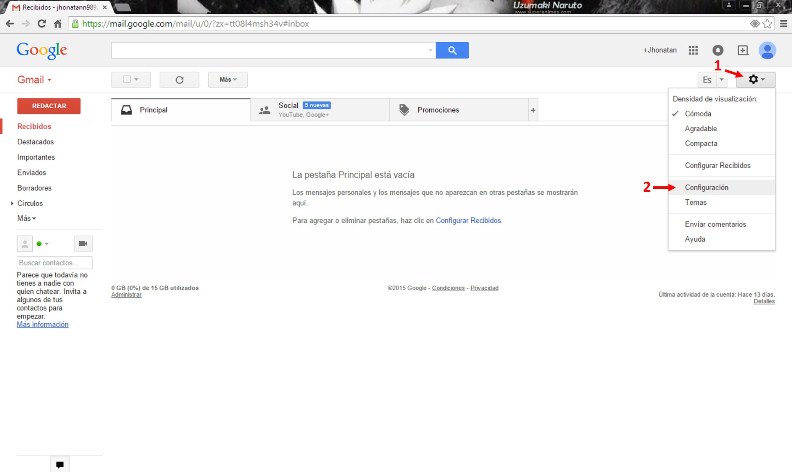
Task: Toggle the select-all messages checkbox
Action: [127, 79]
